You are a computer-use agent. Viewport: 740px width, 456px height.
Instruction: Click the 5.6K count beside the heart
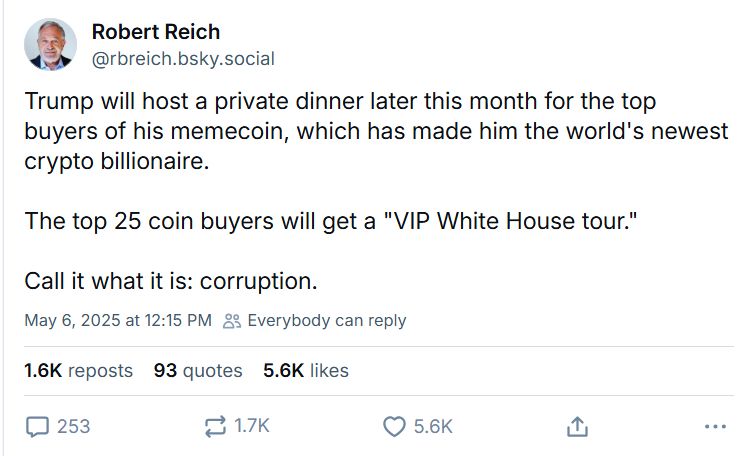pyautogui.click(x=433, y=426)
